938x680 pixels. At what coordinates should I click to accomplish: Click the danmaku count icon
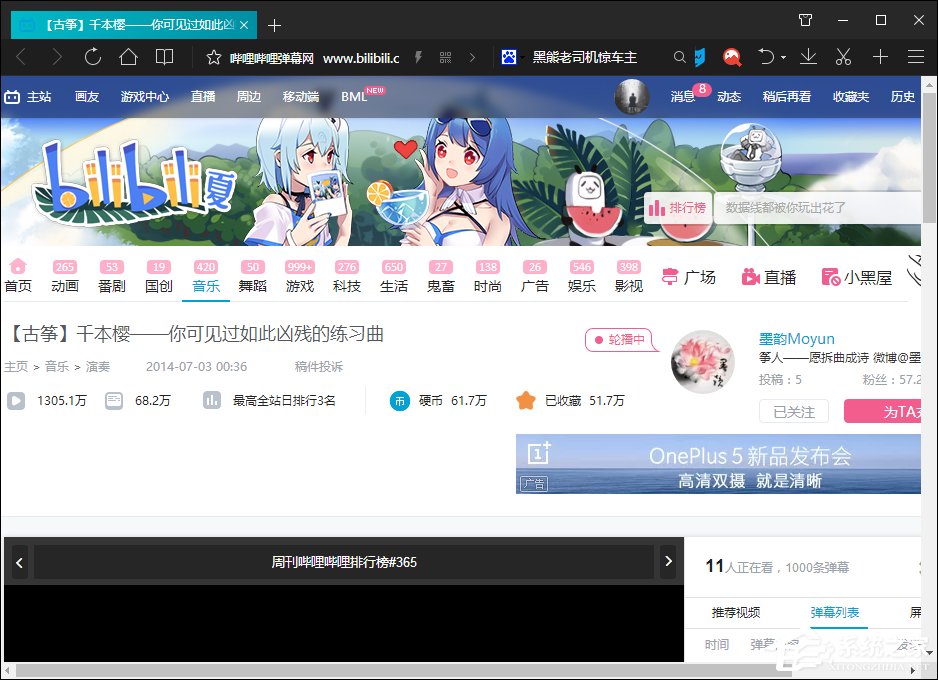coord(113,402)
